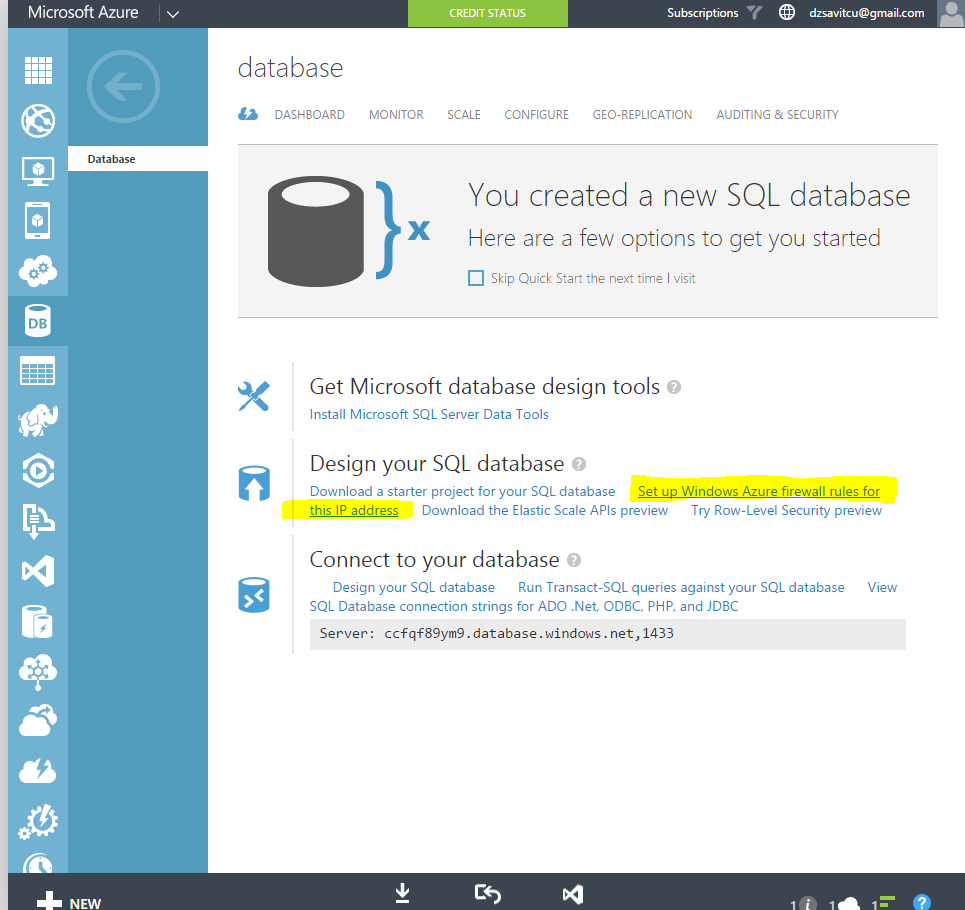The width and height of the screenshot is (965, 910).
Task: Switch to the CONFIGURE tab
Action: click(537, 114)
